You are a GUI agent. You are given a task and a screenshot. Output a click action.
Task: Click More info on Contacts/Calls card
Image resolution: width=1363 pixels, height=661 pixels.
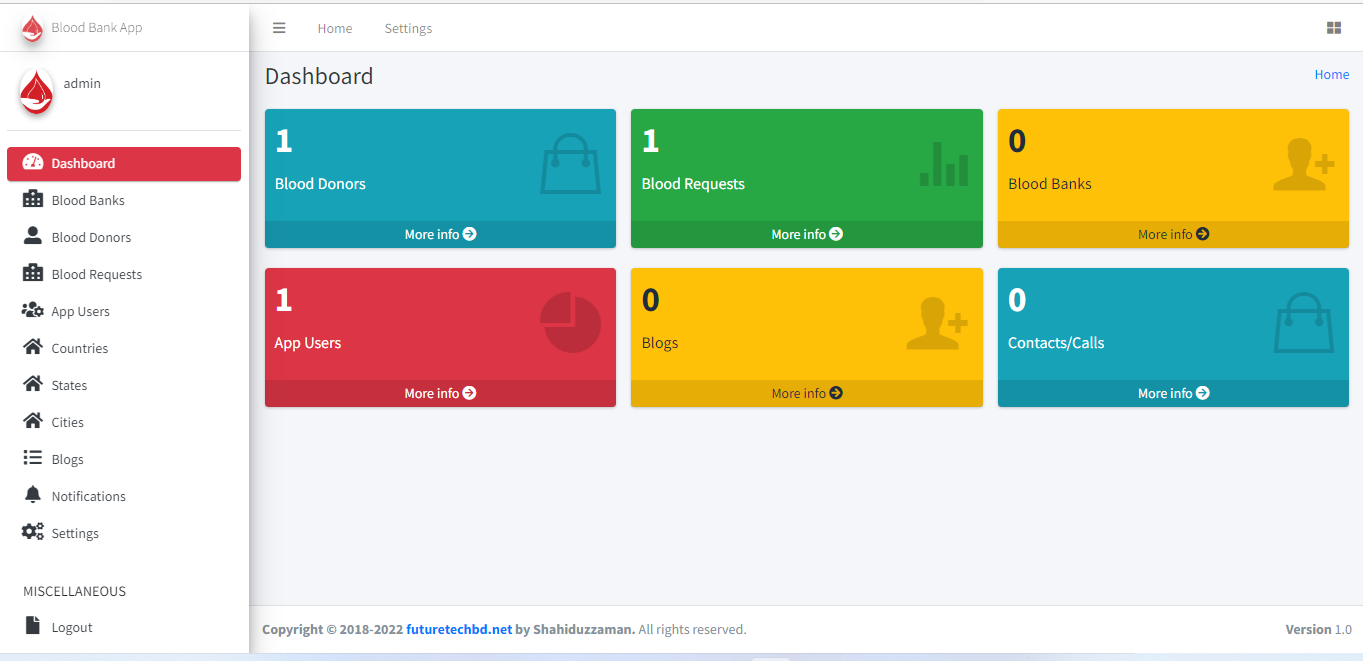(x=1173, y=393)
